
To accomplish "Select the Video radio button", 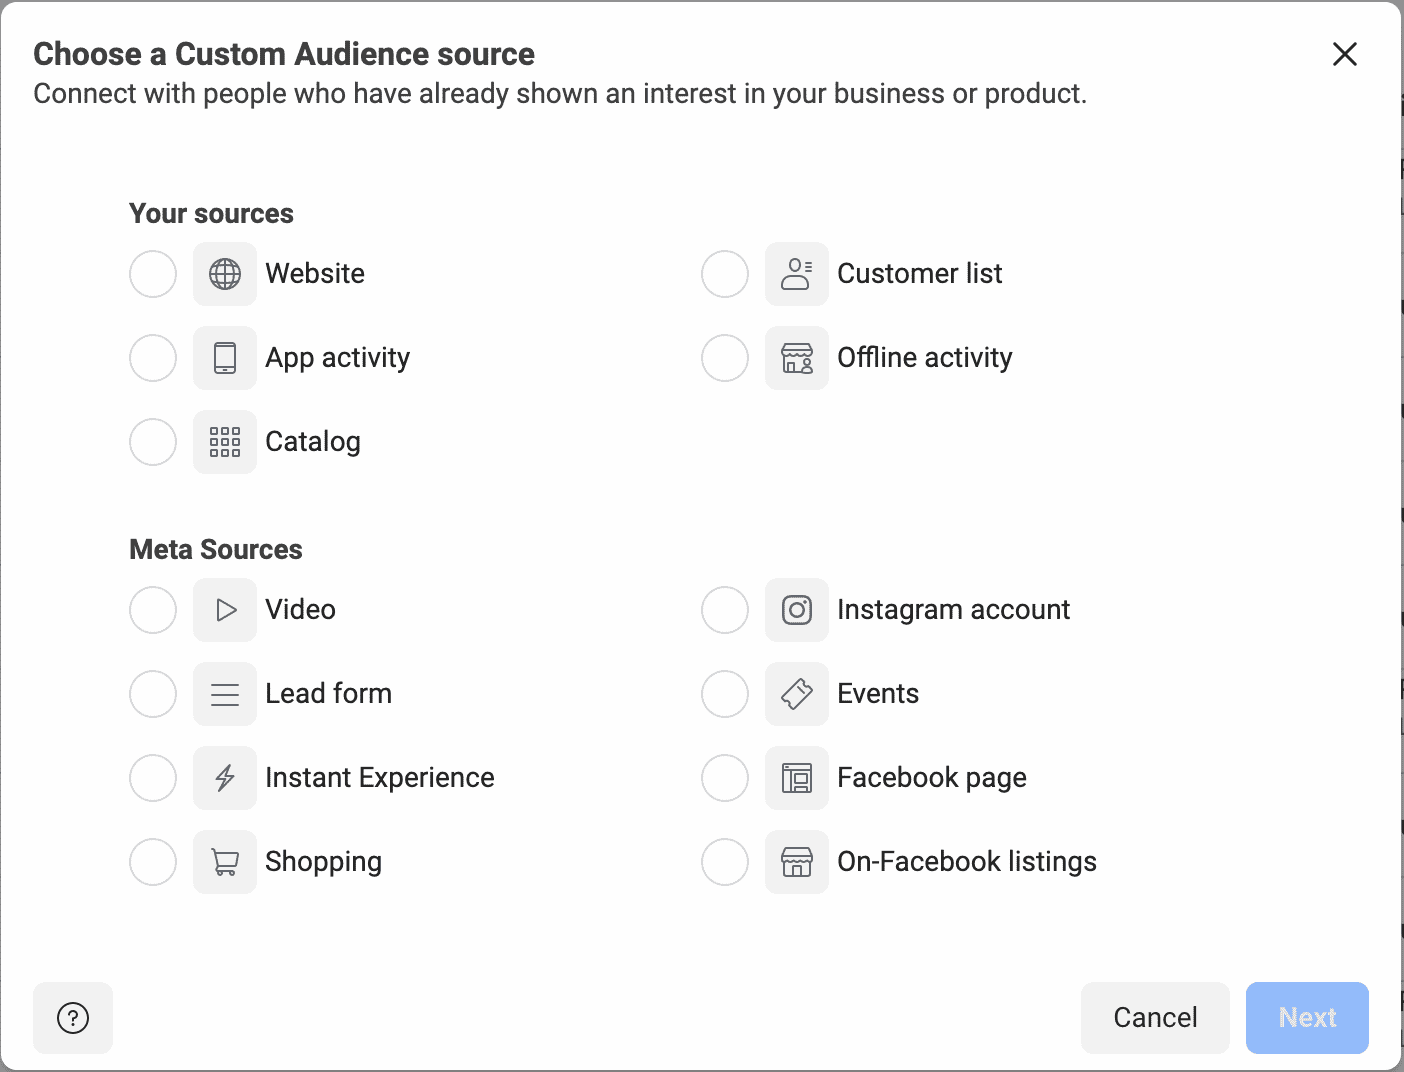I will tap(152, 610).
